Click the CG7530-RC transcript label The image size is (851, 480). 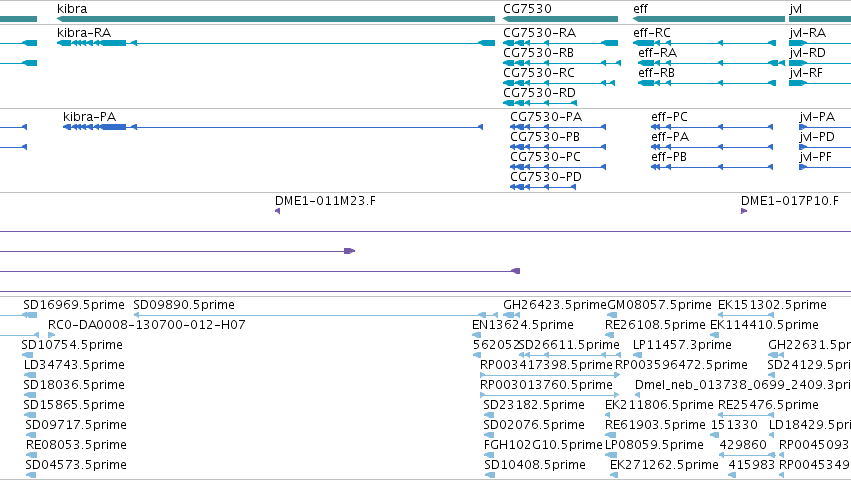pos(538,73)
